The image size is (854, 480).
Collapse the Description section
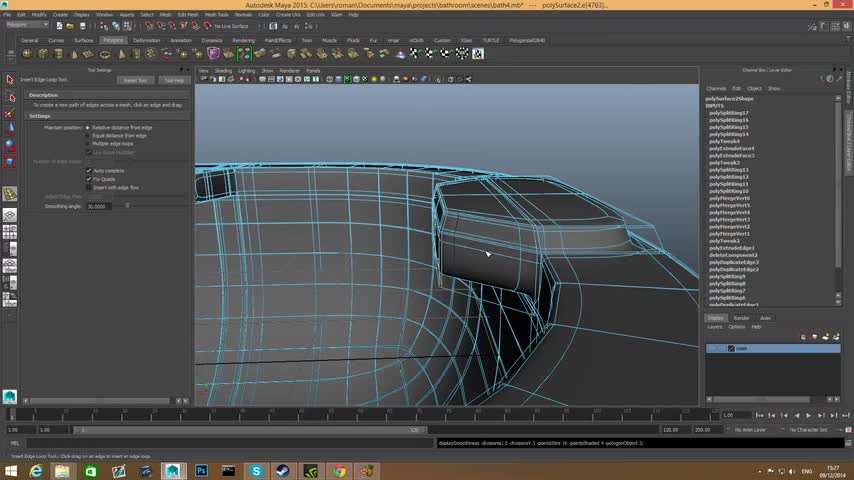[43, 95]
